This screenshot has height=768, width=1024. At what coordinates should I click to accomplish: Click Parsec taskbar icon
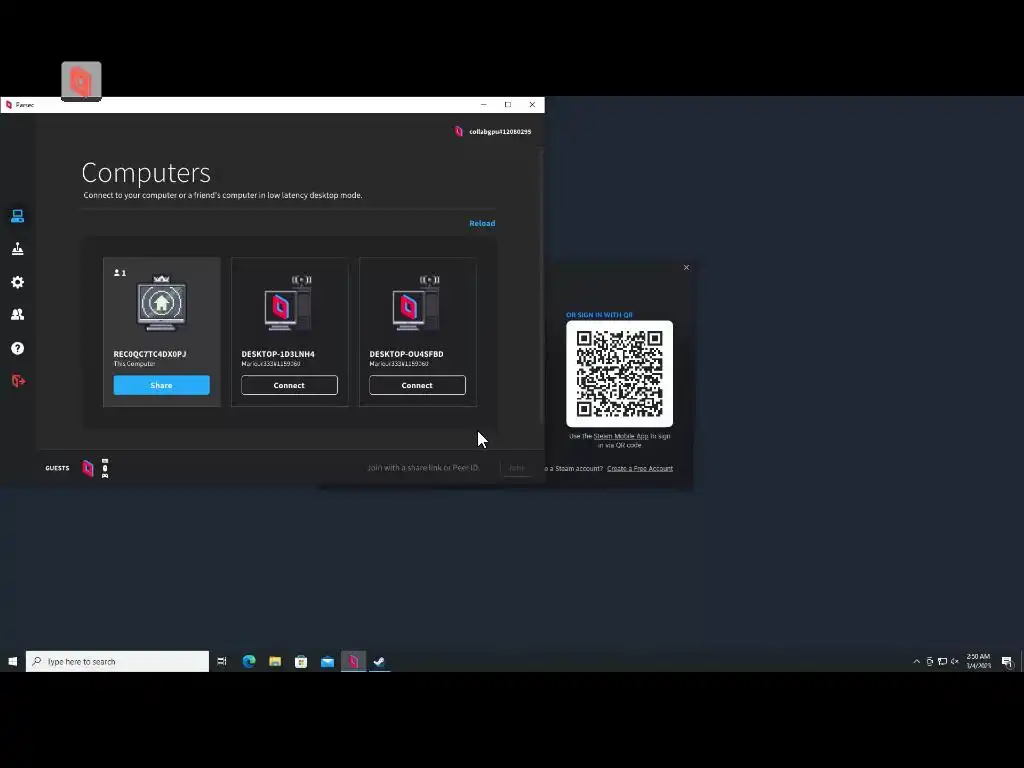coord(353,662)
